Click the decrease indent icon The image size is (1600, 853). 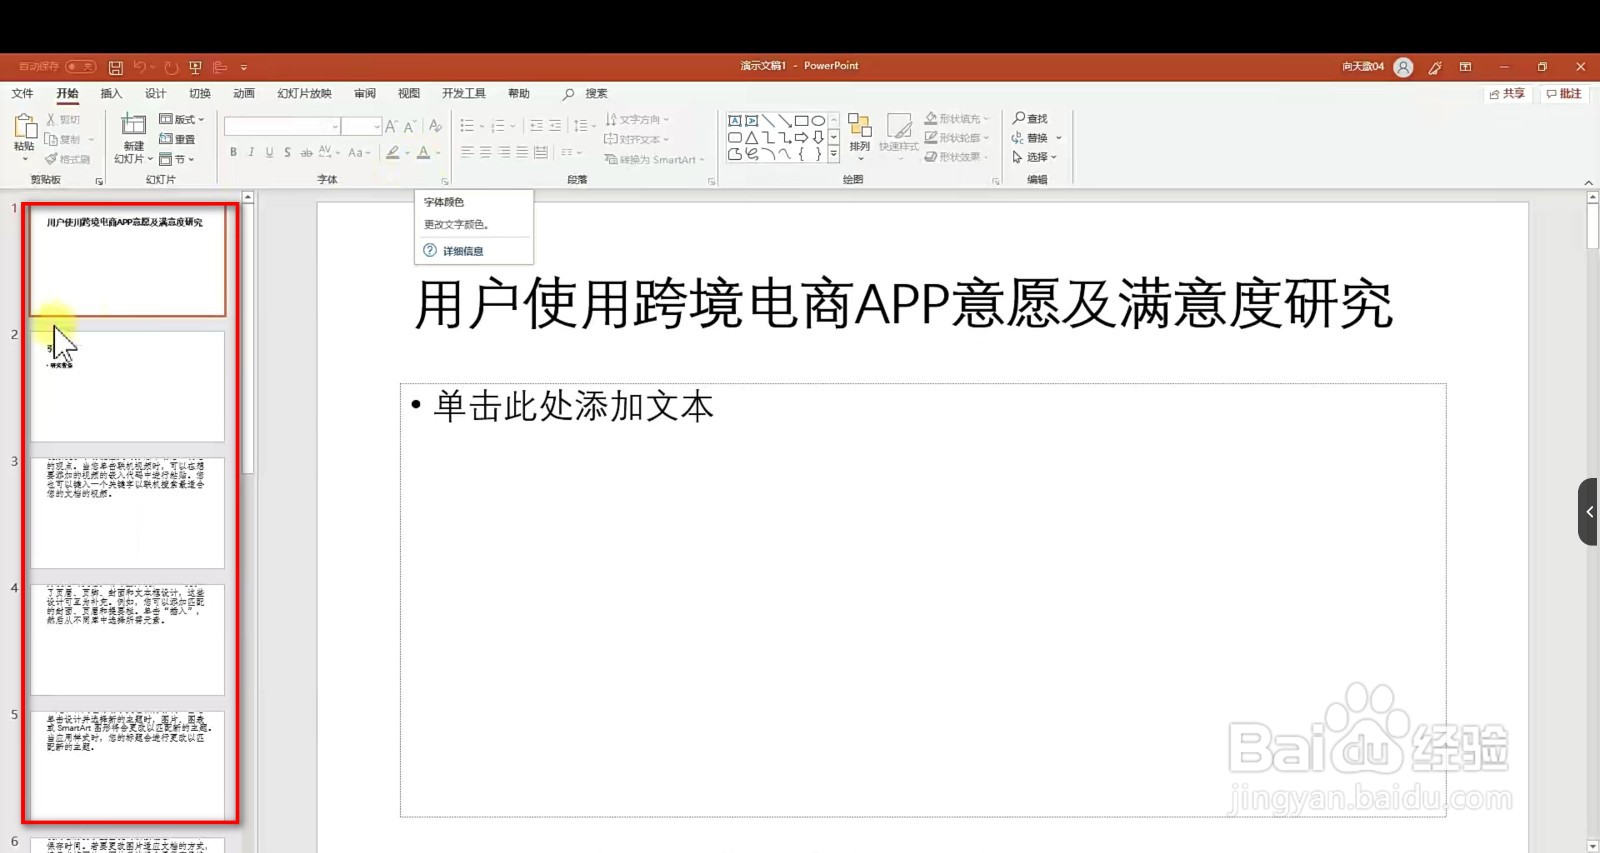[x=536, y=126]
